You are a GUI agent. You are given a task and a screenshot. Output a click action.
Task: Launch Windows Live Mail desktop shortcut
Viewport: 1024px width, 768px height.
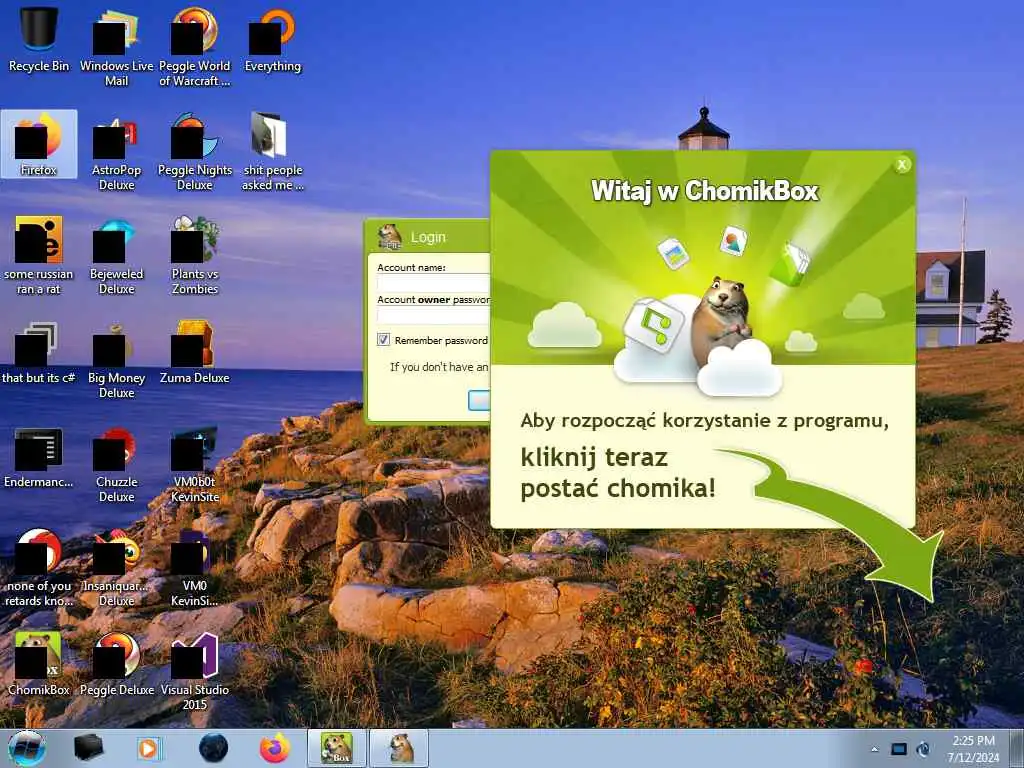(116, 46)
